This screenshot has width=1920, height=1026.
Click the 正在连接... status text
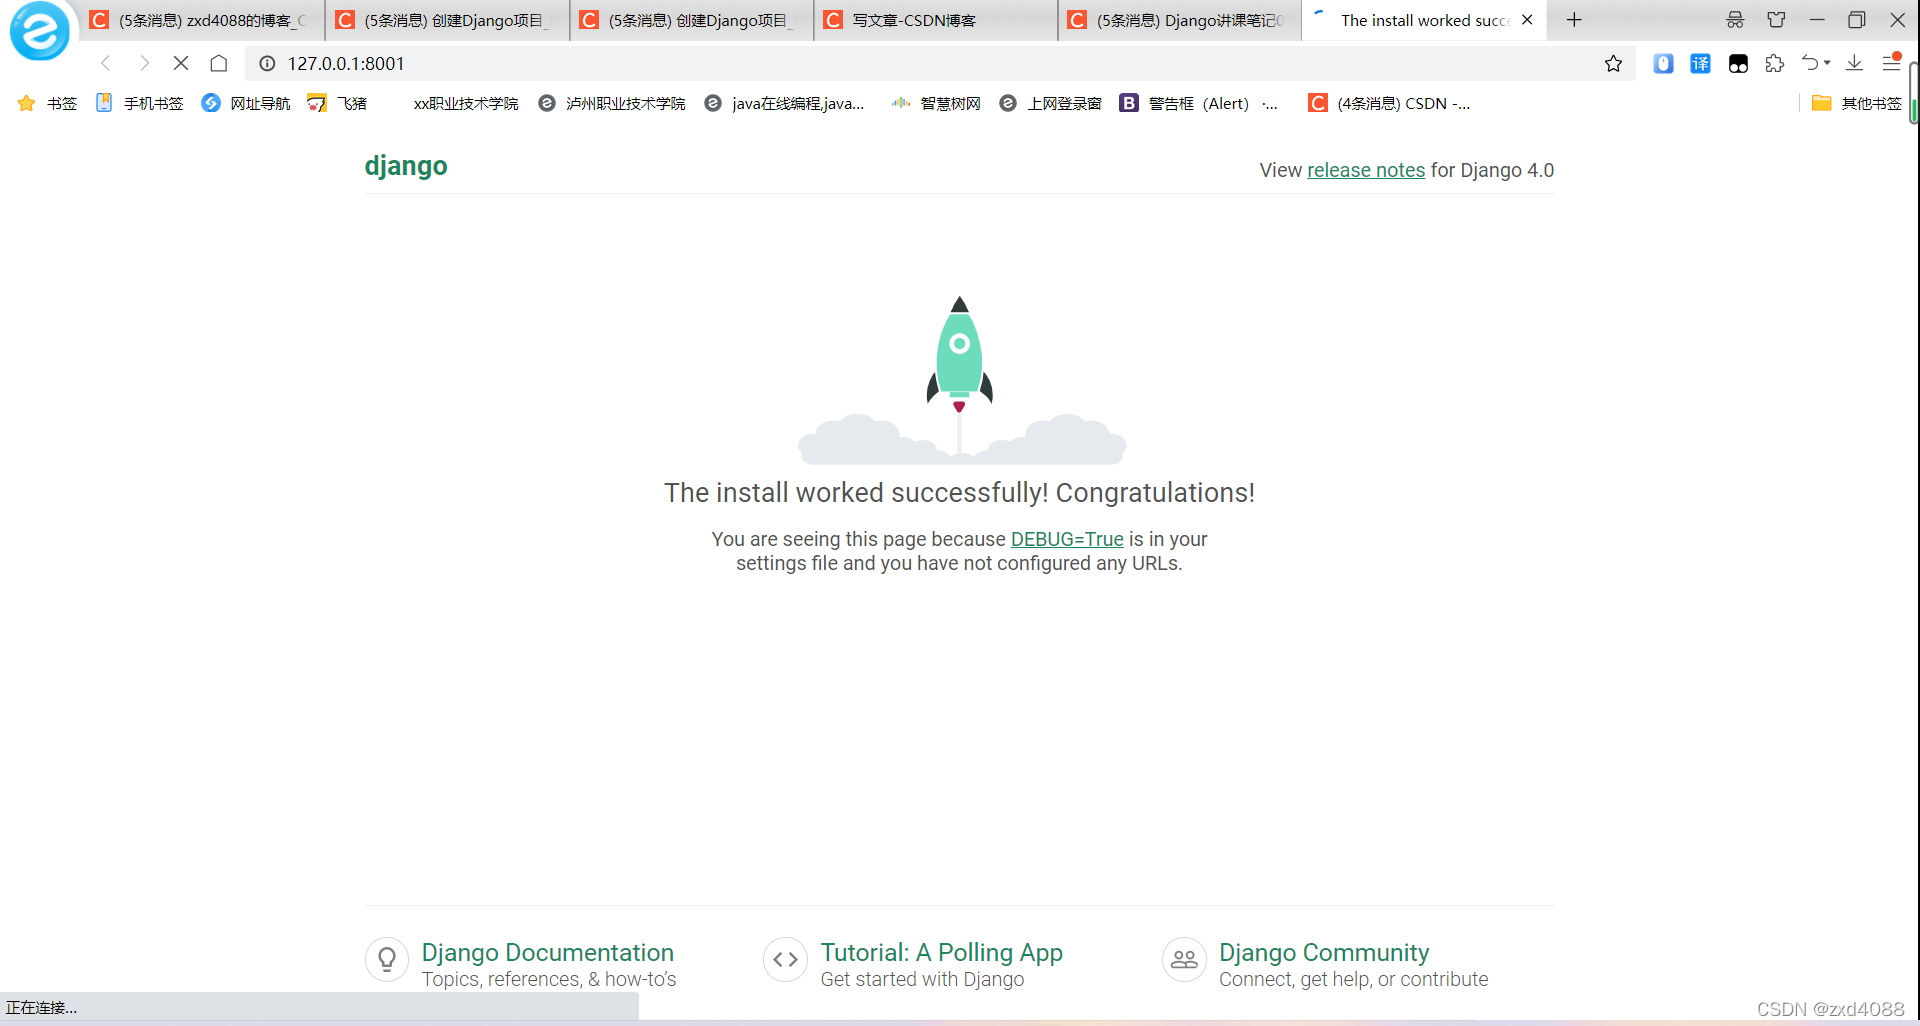pos(42,1008)
